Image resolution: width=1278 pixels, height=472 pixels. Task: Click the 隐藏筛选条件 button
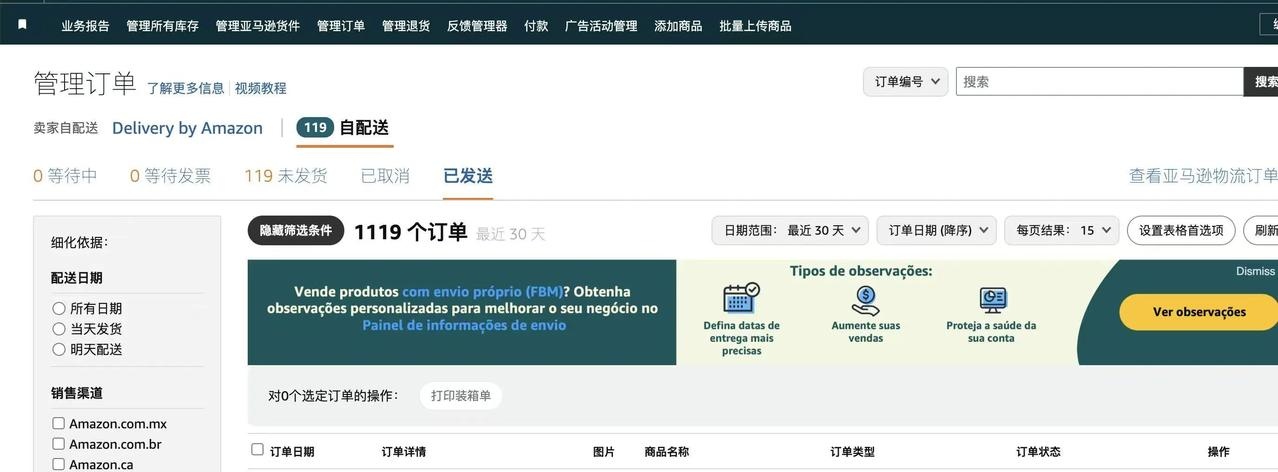click(296, 231)
